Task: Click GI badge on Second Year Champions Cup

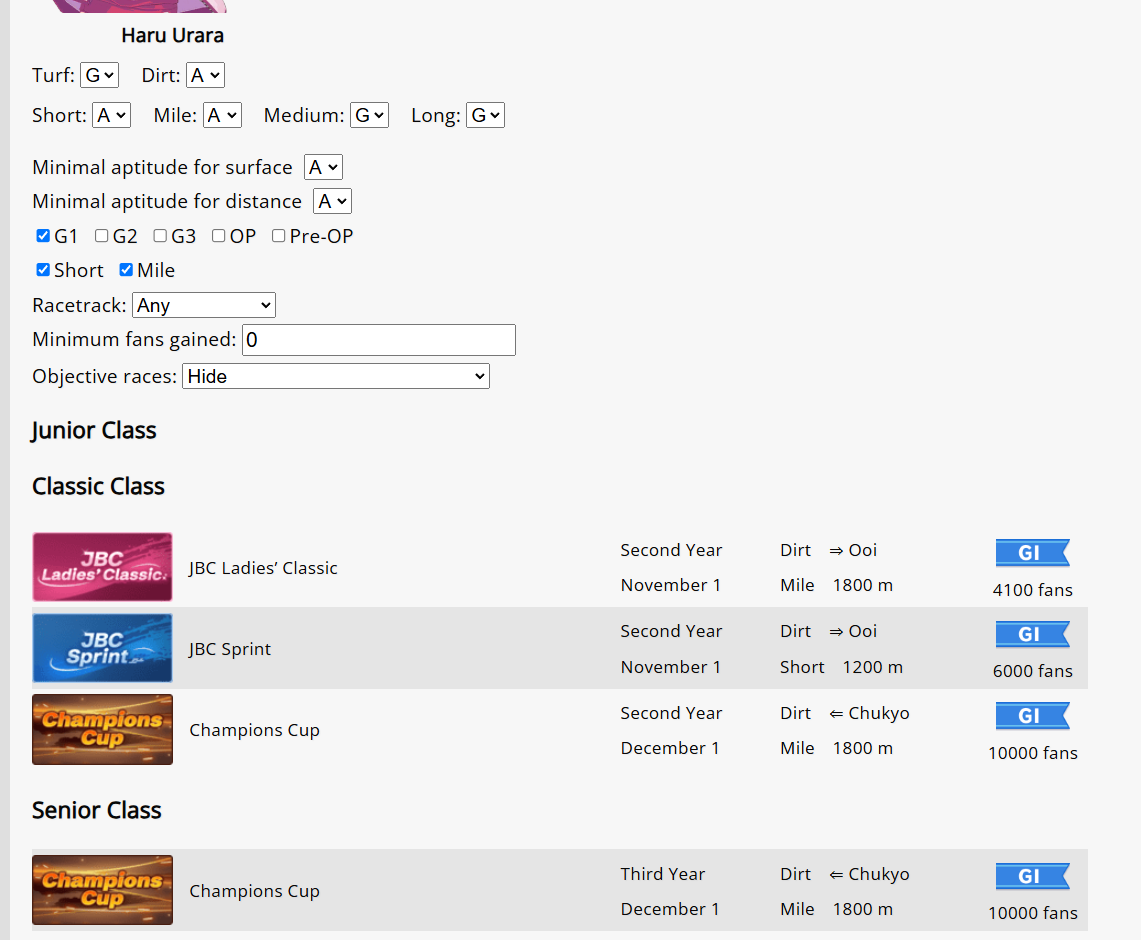Action: (1032, 716)
